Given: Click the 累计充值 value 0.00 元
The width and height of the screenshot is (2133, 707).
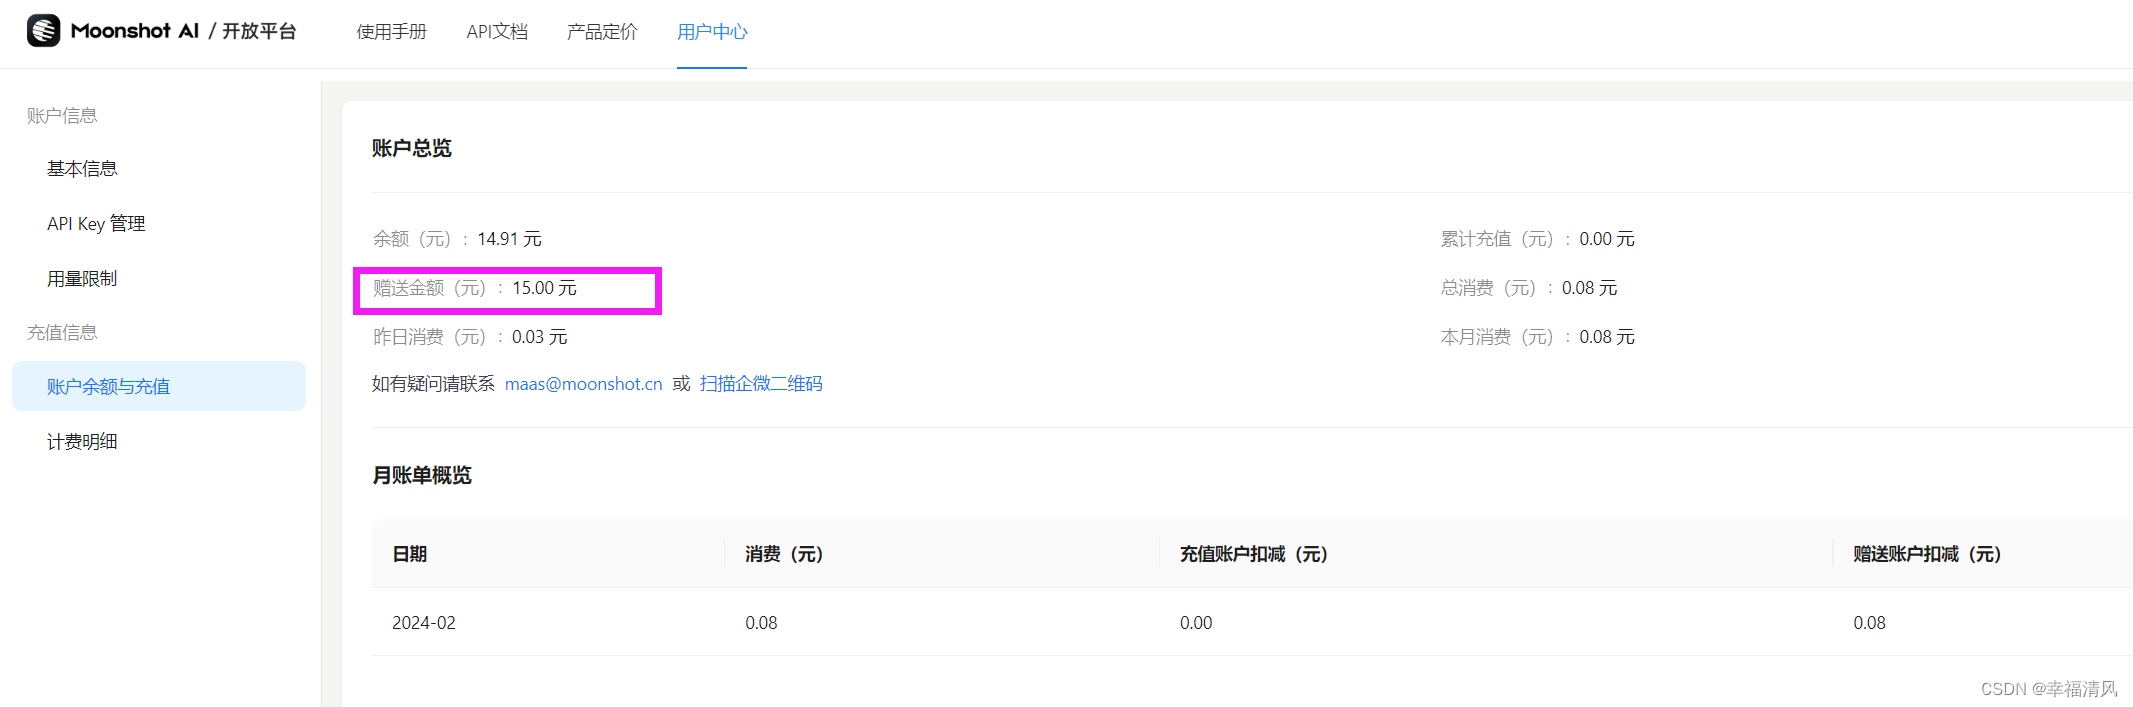Looking at the screenshot, I should 1607,239.
